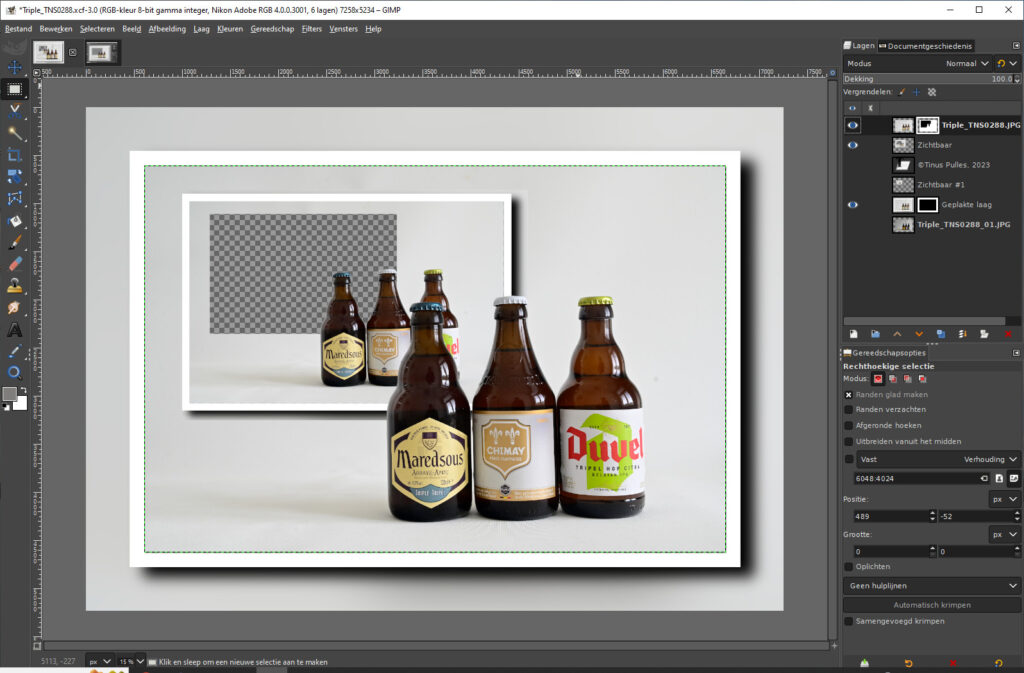1024x673 pixels.
Task: Open the Filters menu
Action: coord(312,29)
